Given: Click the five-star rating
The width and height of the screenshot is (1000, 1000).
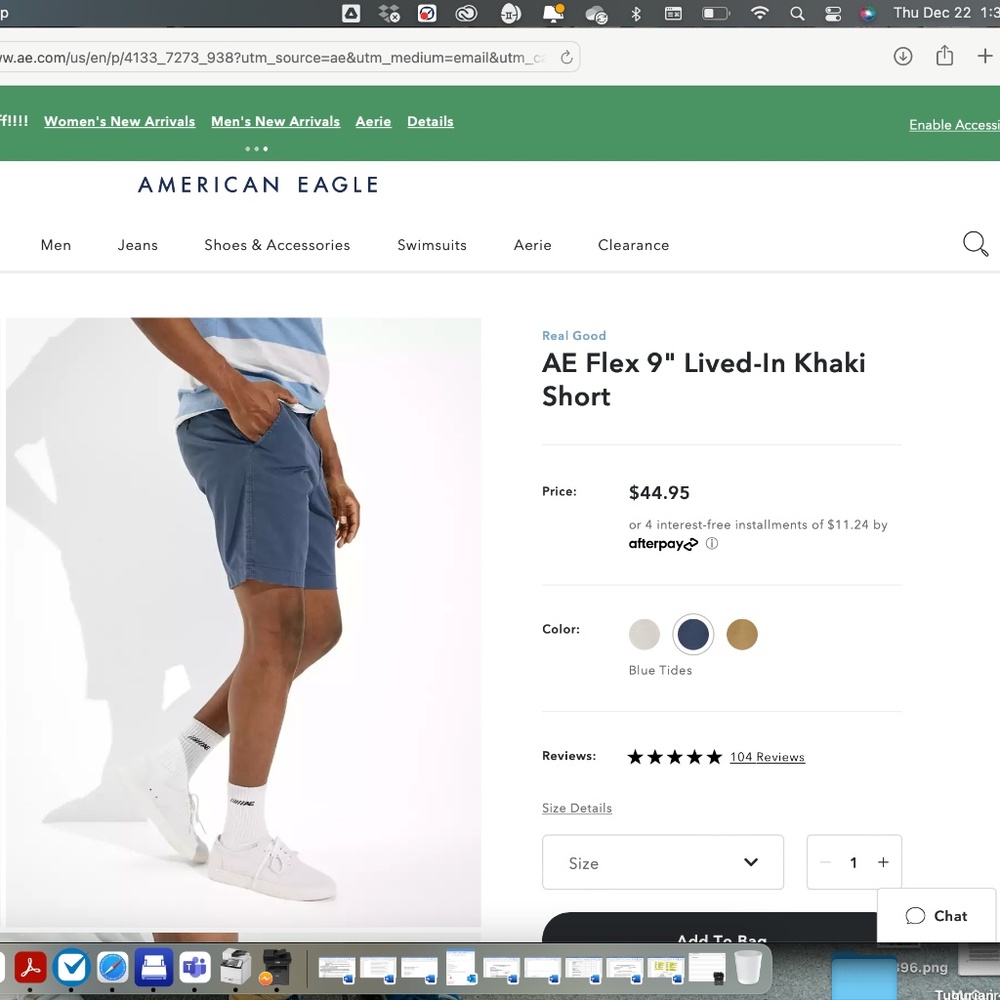Looking at the screenshot, I should pos(675,757).
